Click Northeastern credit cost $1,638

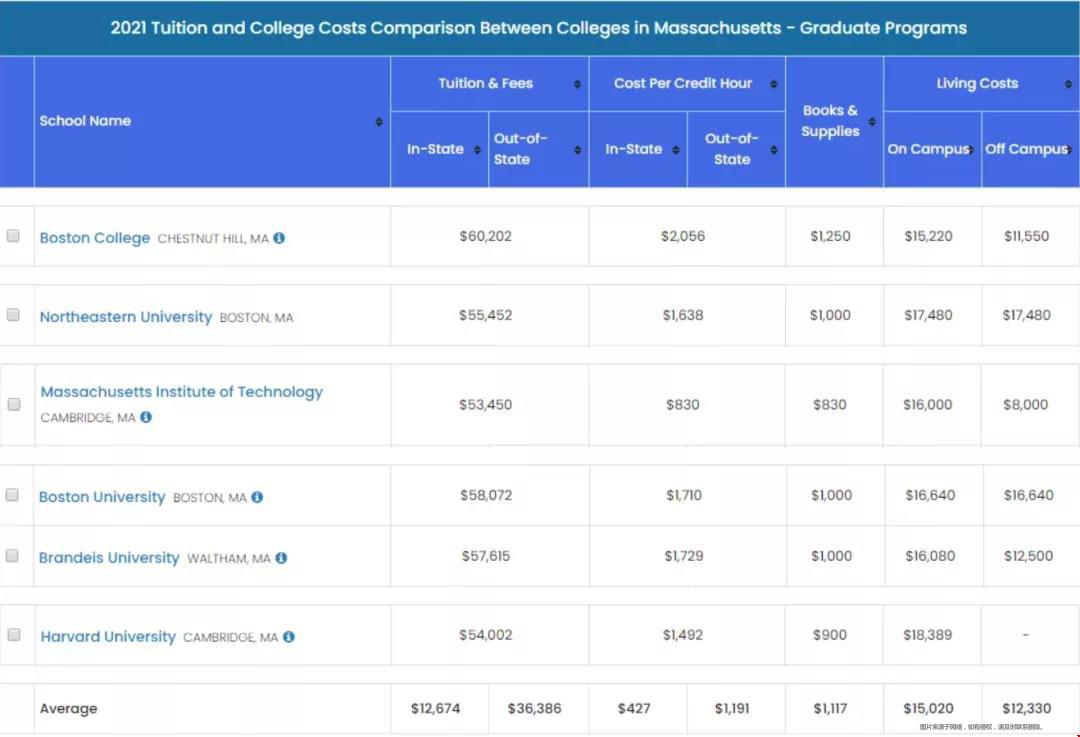click(683, 315)
